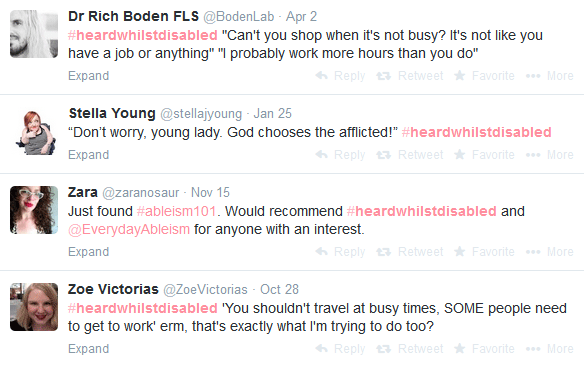Open Stella Young's profile picture
This screenshot has width=584, height=366.
click(x=34, y=132)
